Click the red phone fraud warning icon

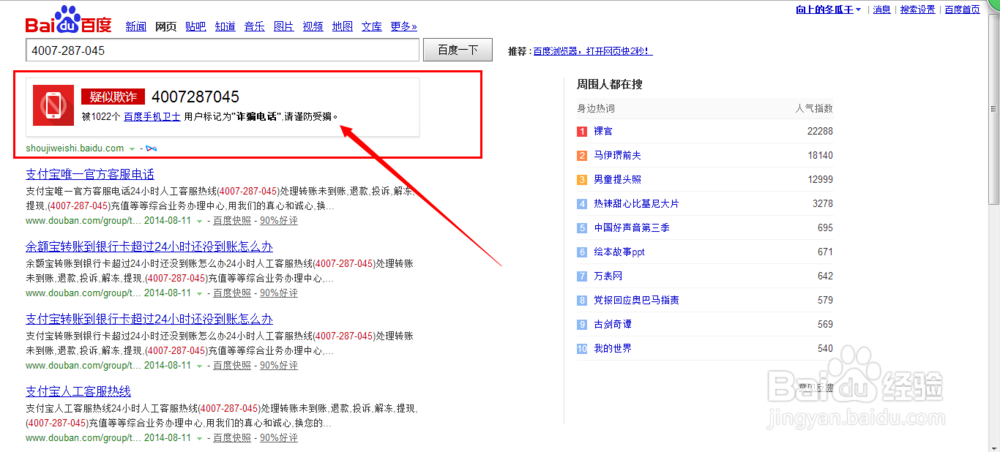54,105
